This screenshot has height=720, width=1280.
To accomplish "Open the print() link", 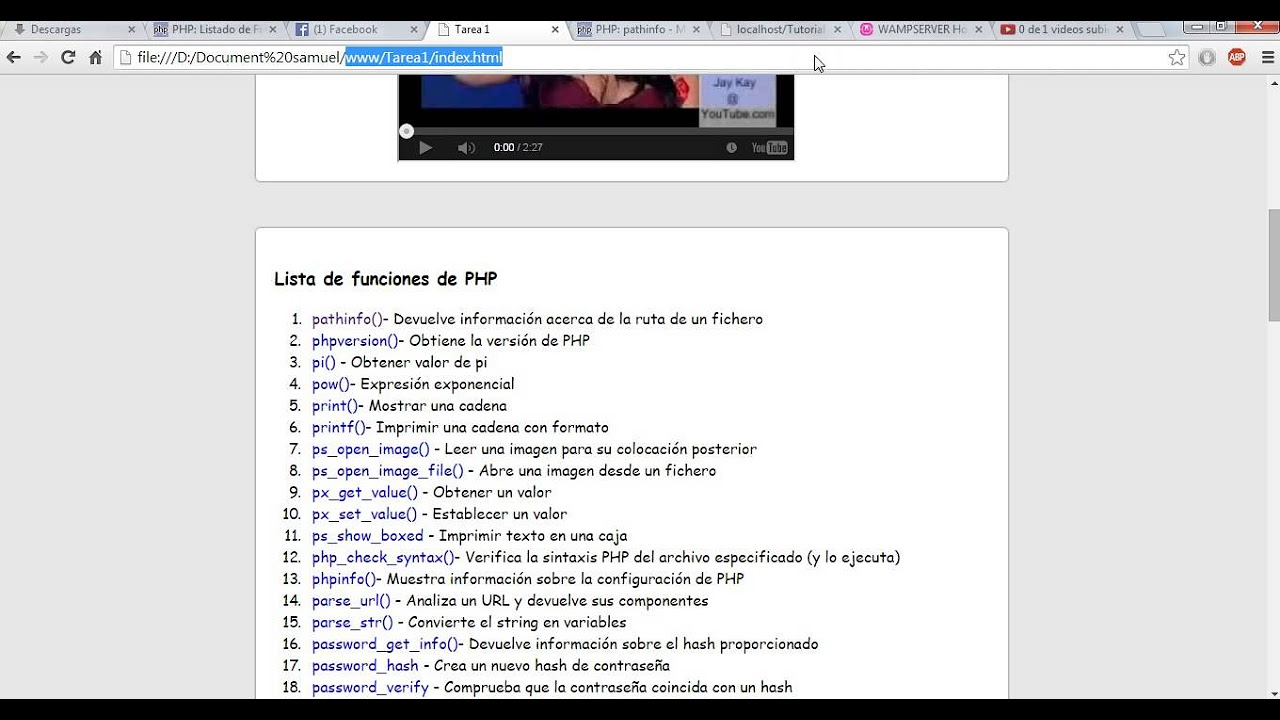I will pyautogui.click(x=335, y=406).
